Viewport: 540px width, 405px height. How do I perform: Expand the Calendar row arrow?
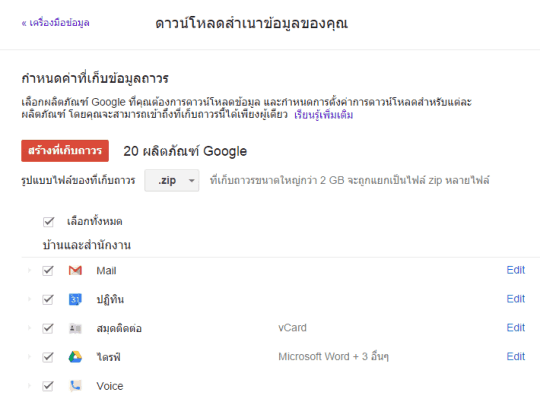pyautogui.click(x=29, y=299)
